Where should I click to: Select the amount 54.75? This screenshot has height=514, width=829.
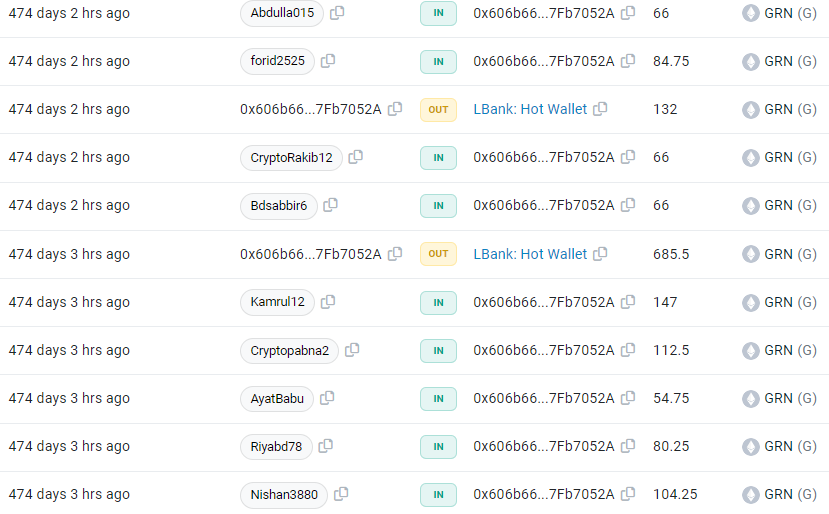pos(671,399)
